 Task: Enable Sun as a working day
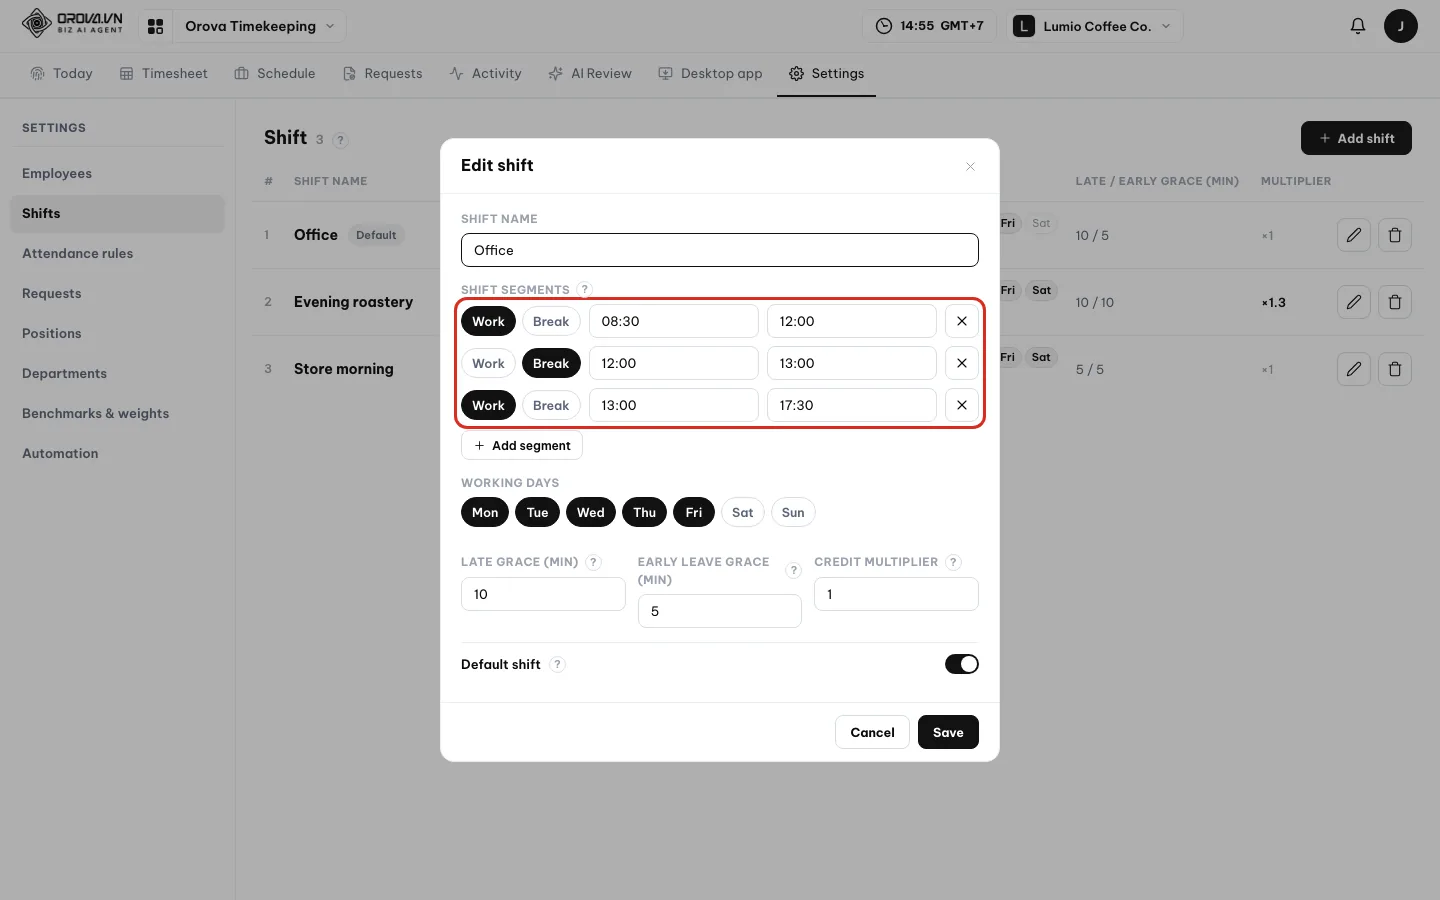coord(793,512)
